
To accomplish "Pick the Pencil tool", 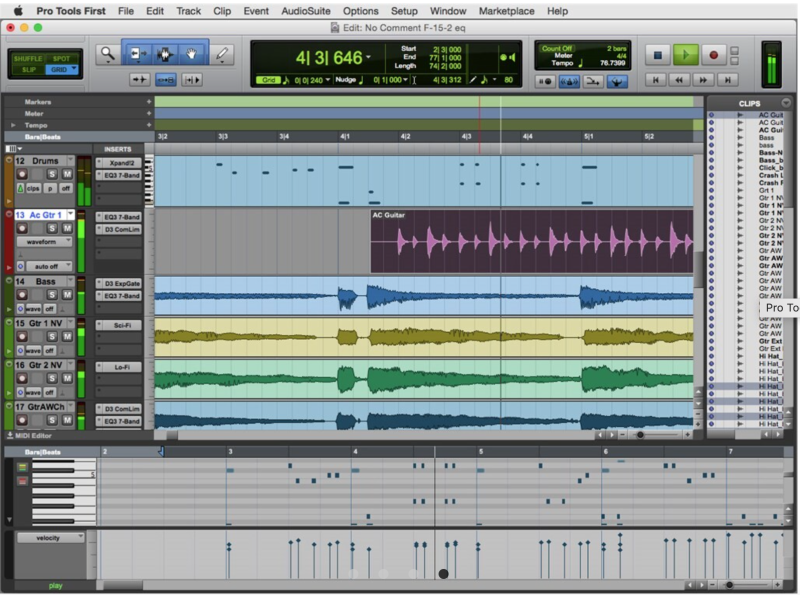I will tap(222, 54).
